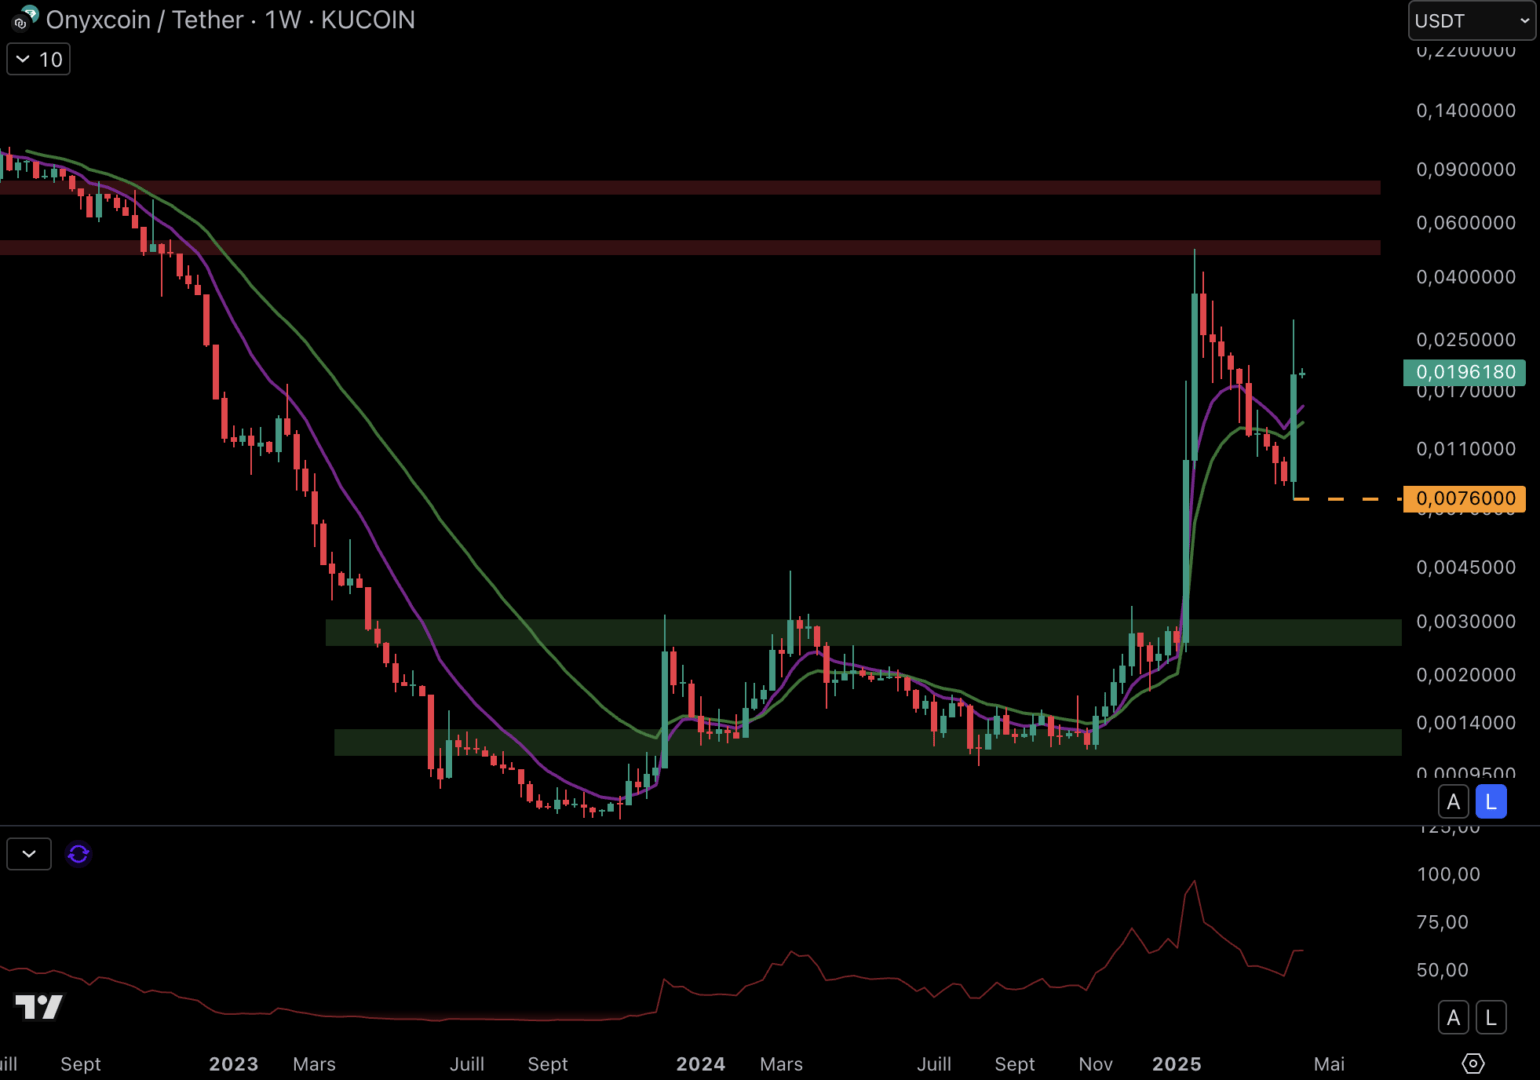Viewport: 1540px width, 1080px height.
Task: Click the 2024 label on the time axis
Action: pos(700,1064)
